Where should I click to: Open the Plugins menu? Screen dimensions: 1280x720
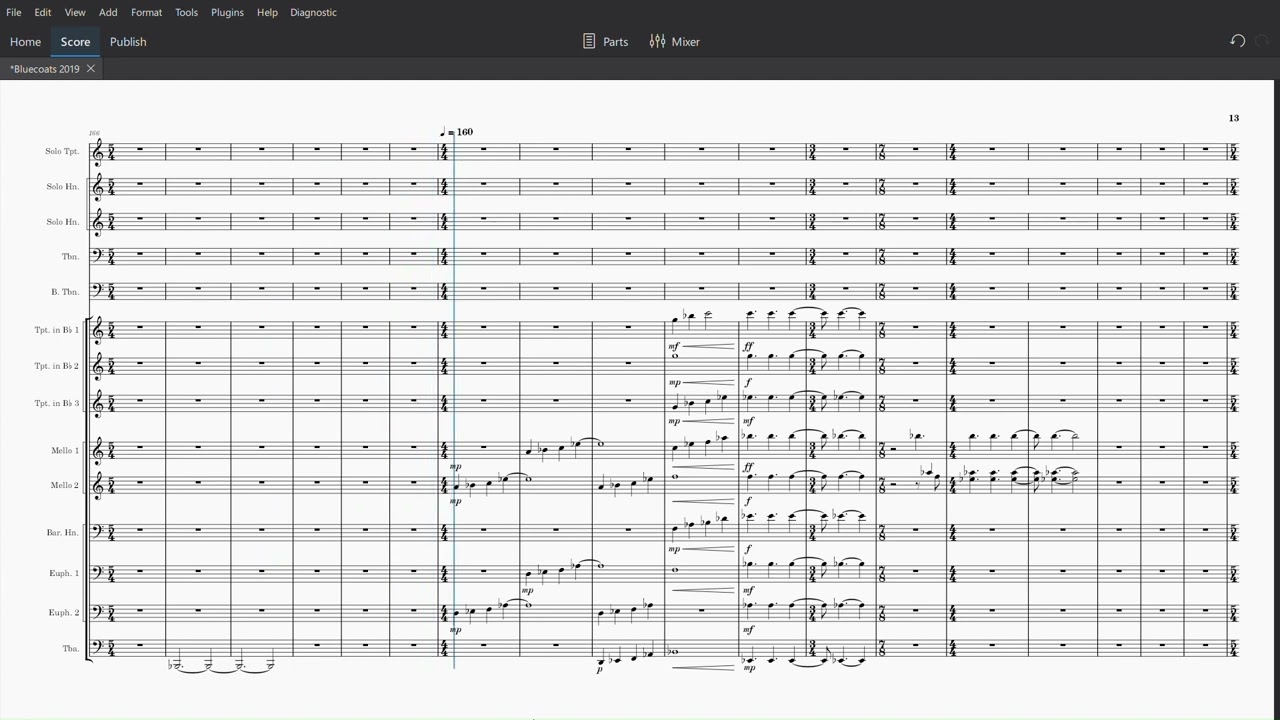(x=227, y=12)
